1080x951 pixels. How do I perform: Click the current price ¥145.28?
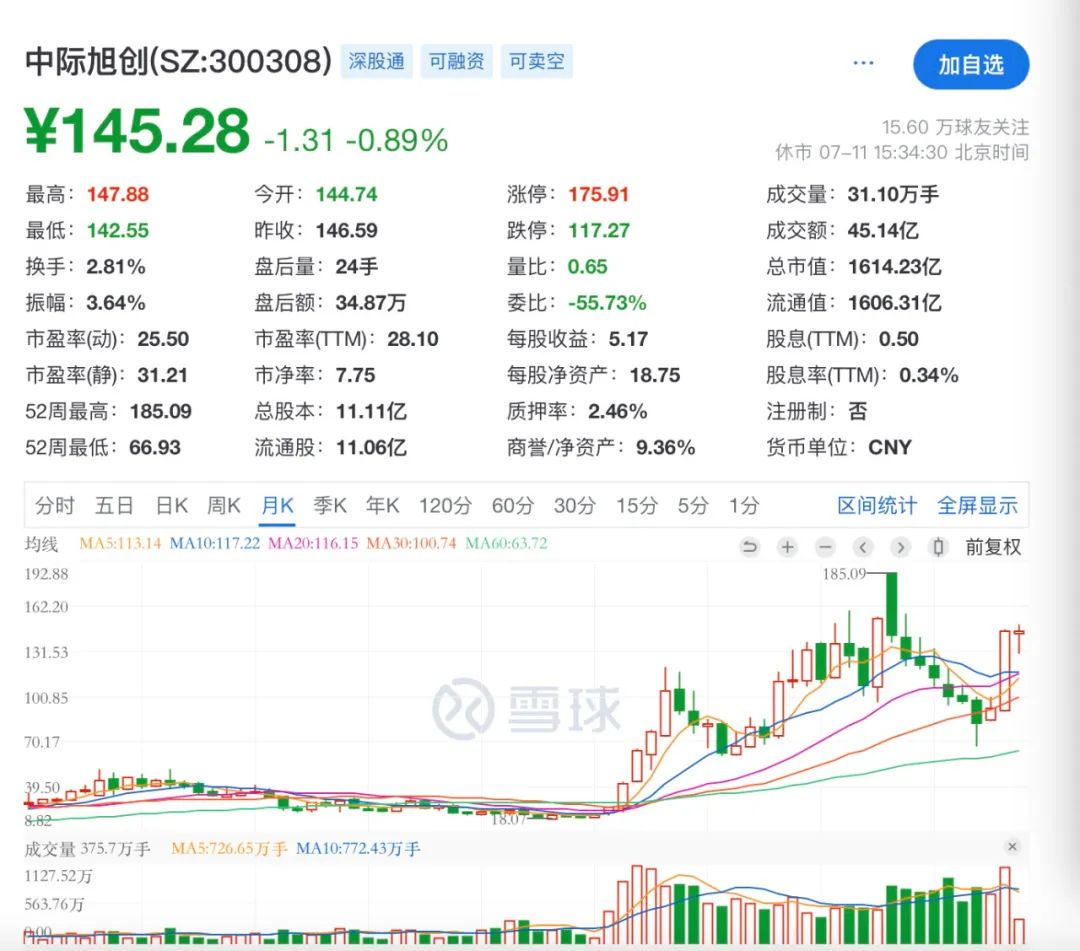(x=137, y=130)
